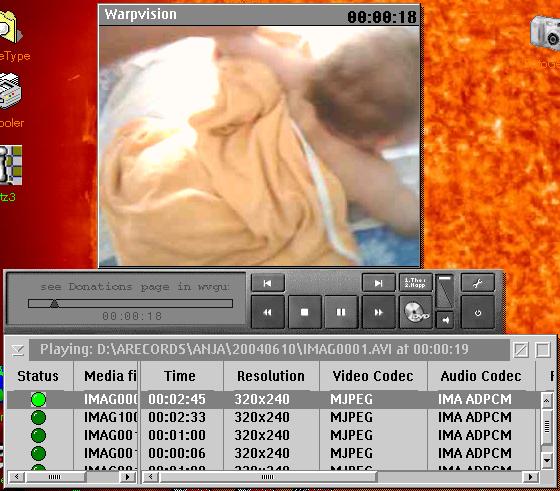Open settings with the wrench icon
The width and height of the screenshot is (560, 491).
tap(478, 283)
